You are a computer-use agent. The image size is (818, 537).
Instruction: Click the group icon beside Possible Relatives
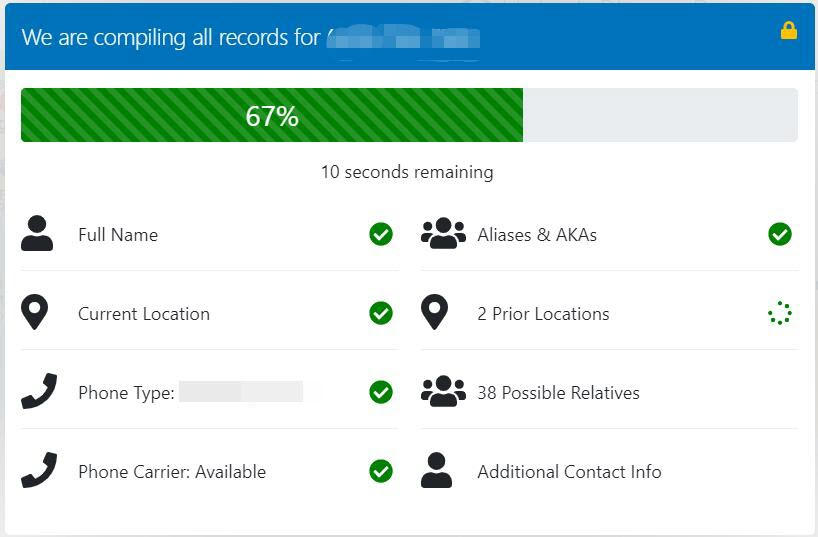443,391
